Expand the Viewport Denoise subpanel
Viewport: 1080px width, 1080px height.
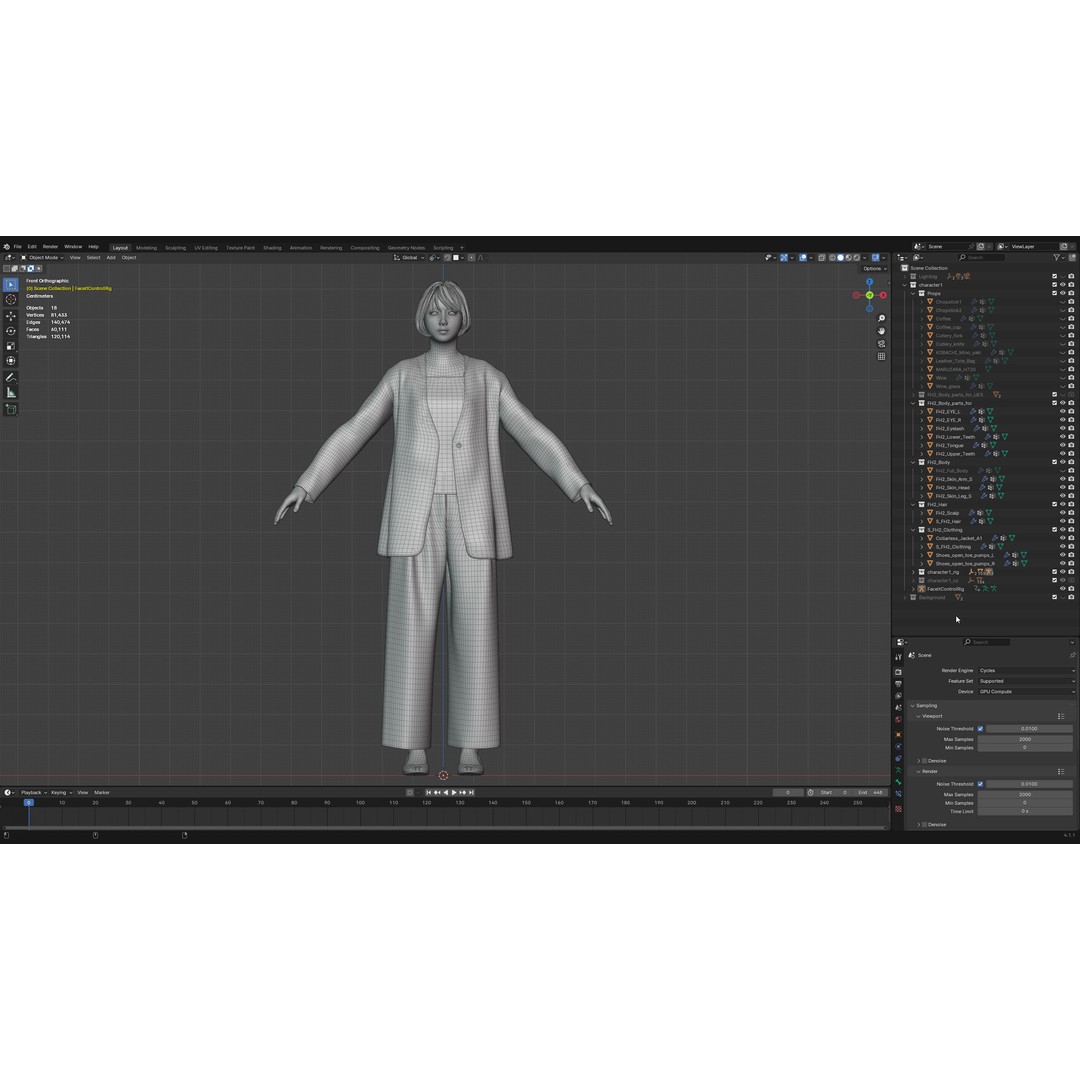pos(918,761)
